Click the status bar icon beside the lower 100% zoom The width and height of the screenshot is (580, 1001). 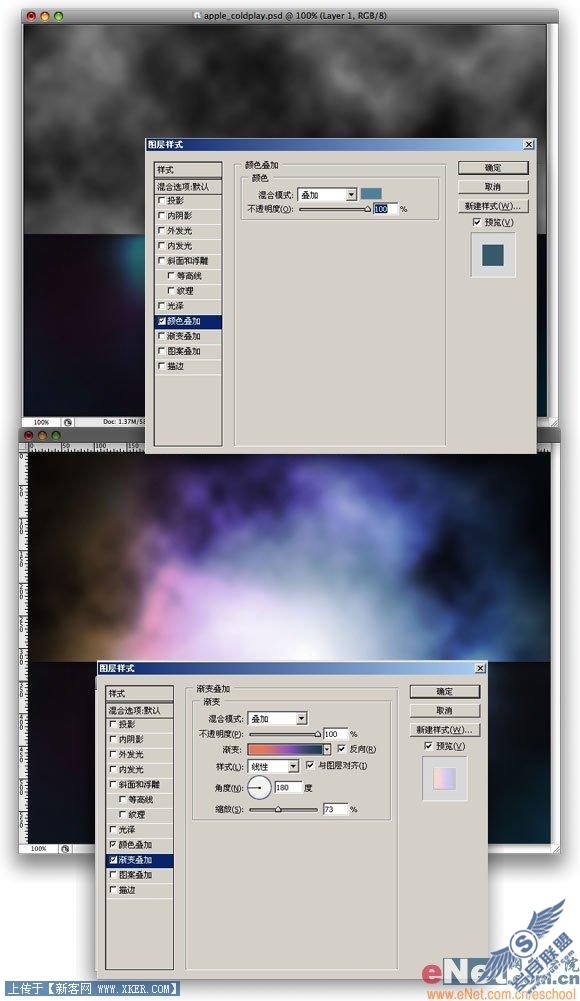point(65,848)
